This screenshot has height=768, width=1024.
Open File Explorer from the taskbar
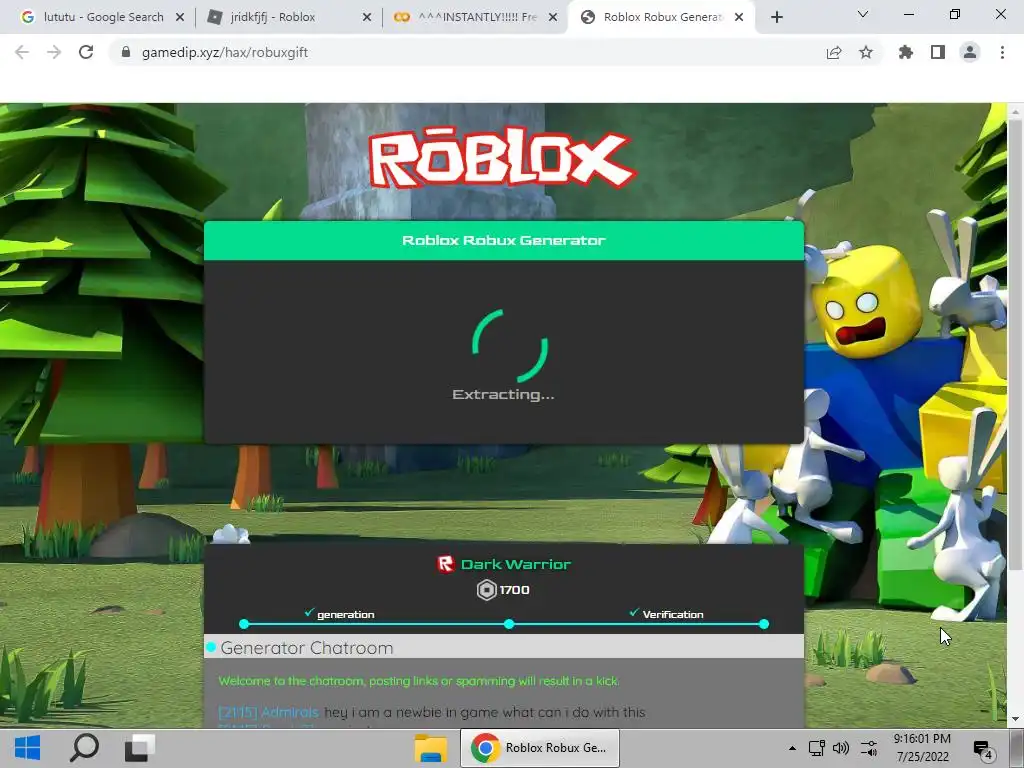[431, 748]
